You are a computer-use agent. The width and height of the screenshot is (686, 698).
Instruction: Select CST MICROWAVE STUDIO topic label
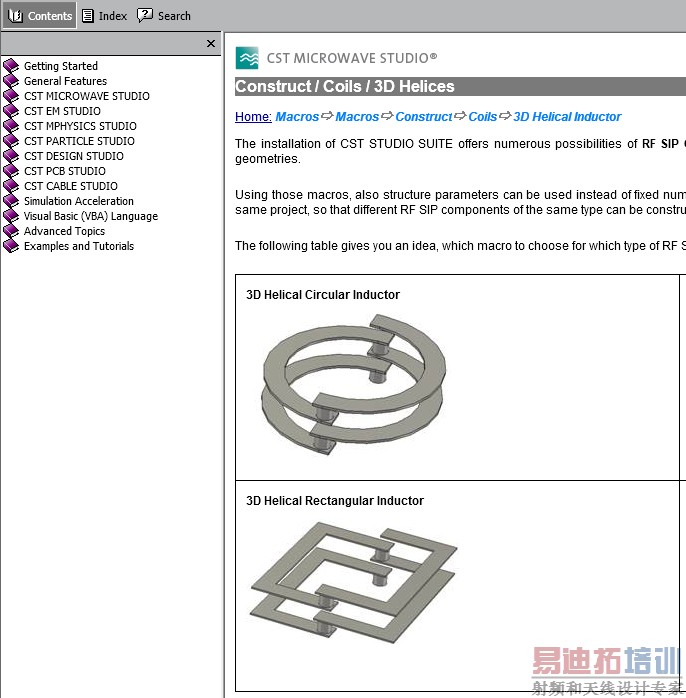click(87, 96)
